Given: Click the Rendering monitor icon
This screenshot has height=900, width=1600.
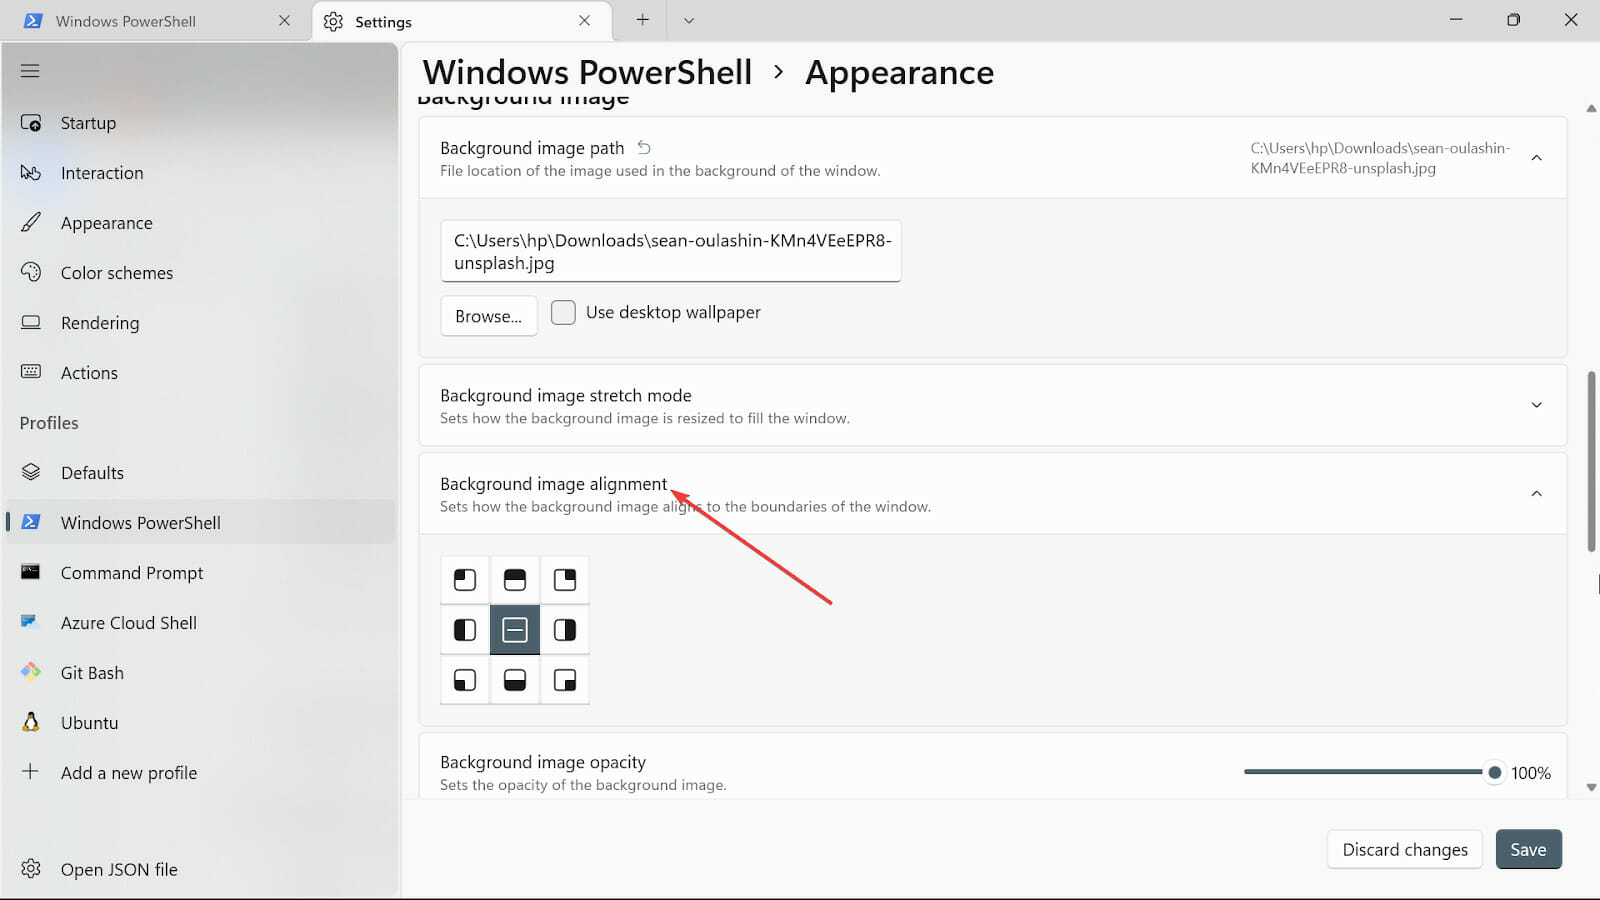Looking at the screenshot, I should click(31, 322).
